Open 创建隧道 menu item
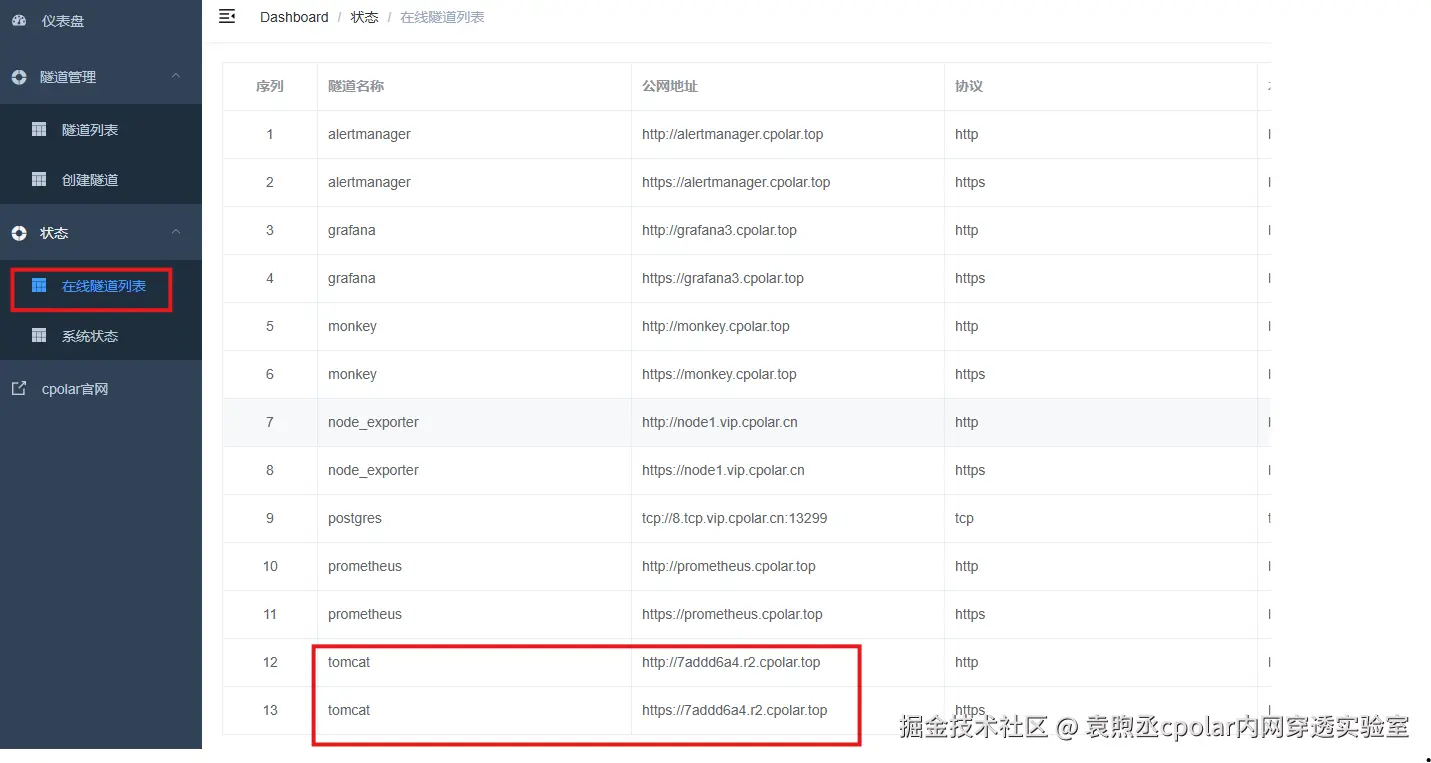The width and height of the screenshot is (1431, 763). pos(101,179)
